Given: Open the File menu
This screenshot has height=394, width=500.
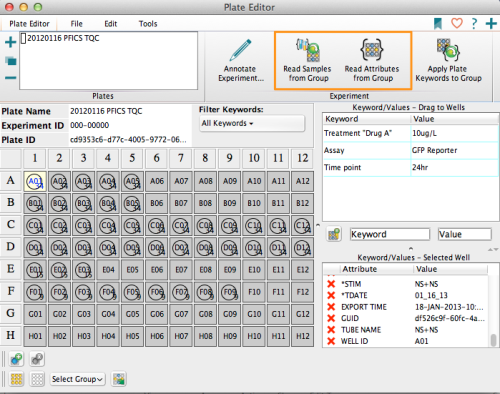Looking at the screenshot, I should [x=76, y=24].
